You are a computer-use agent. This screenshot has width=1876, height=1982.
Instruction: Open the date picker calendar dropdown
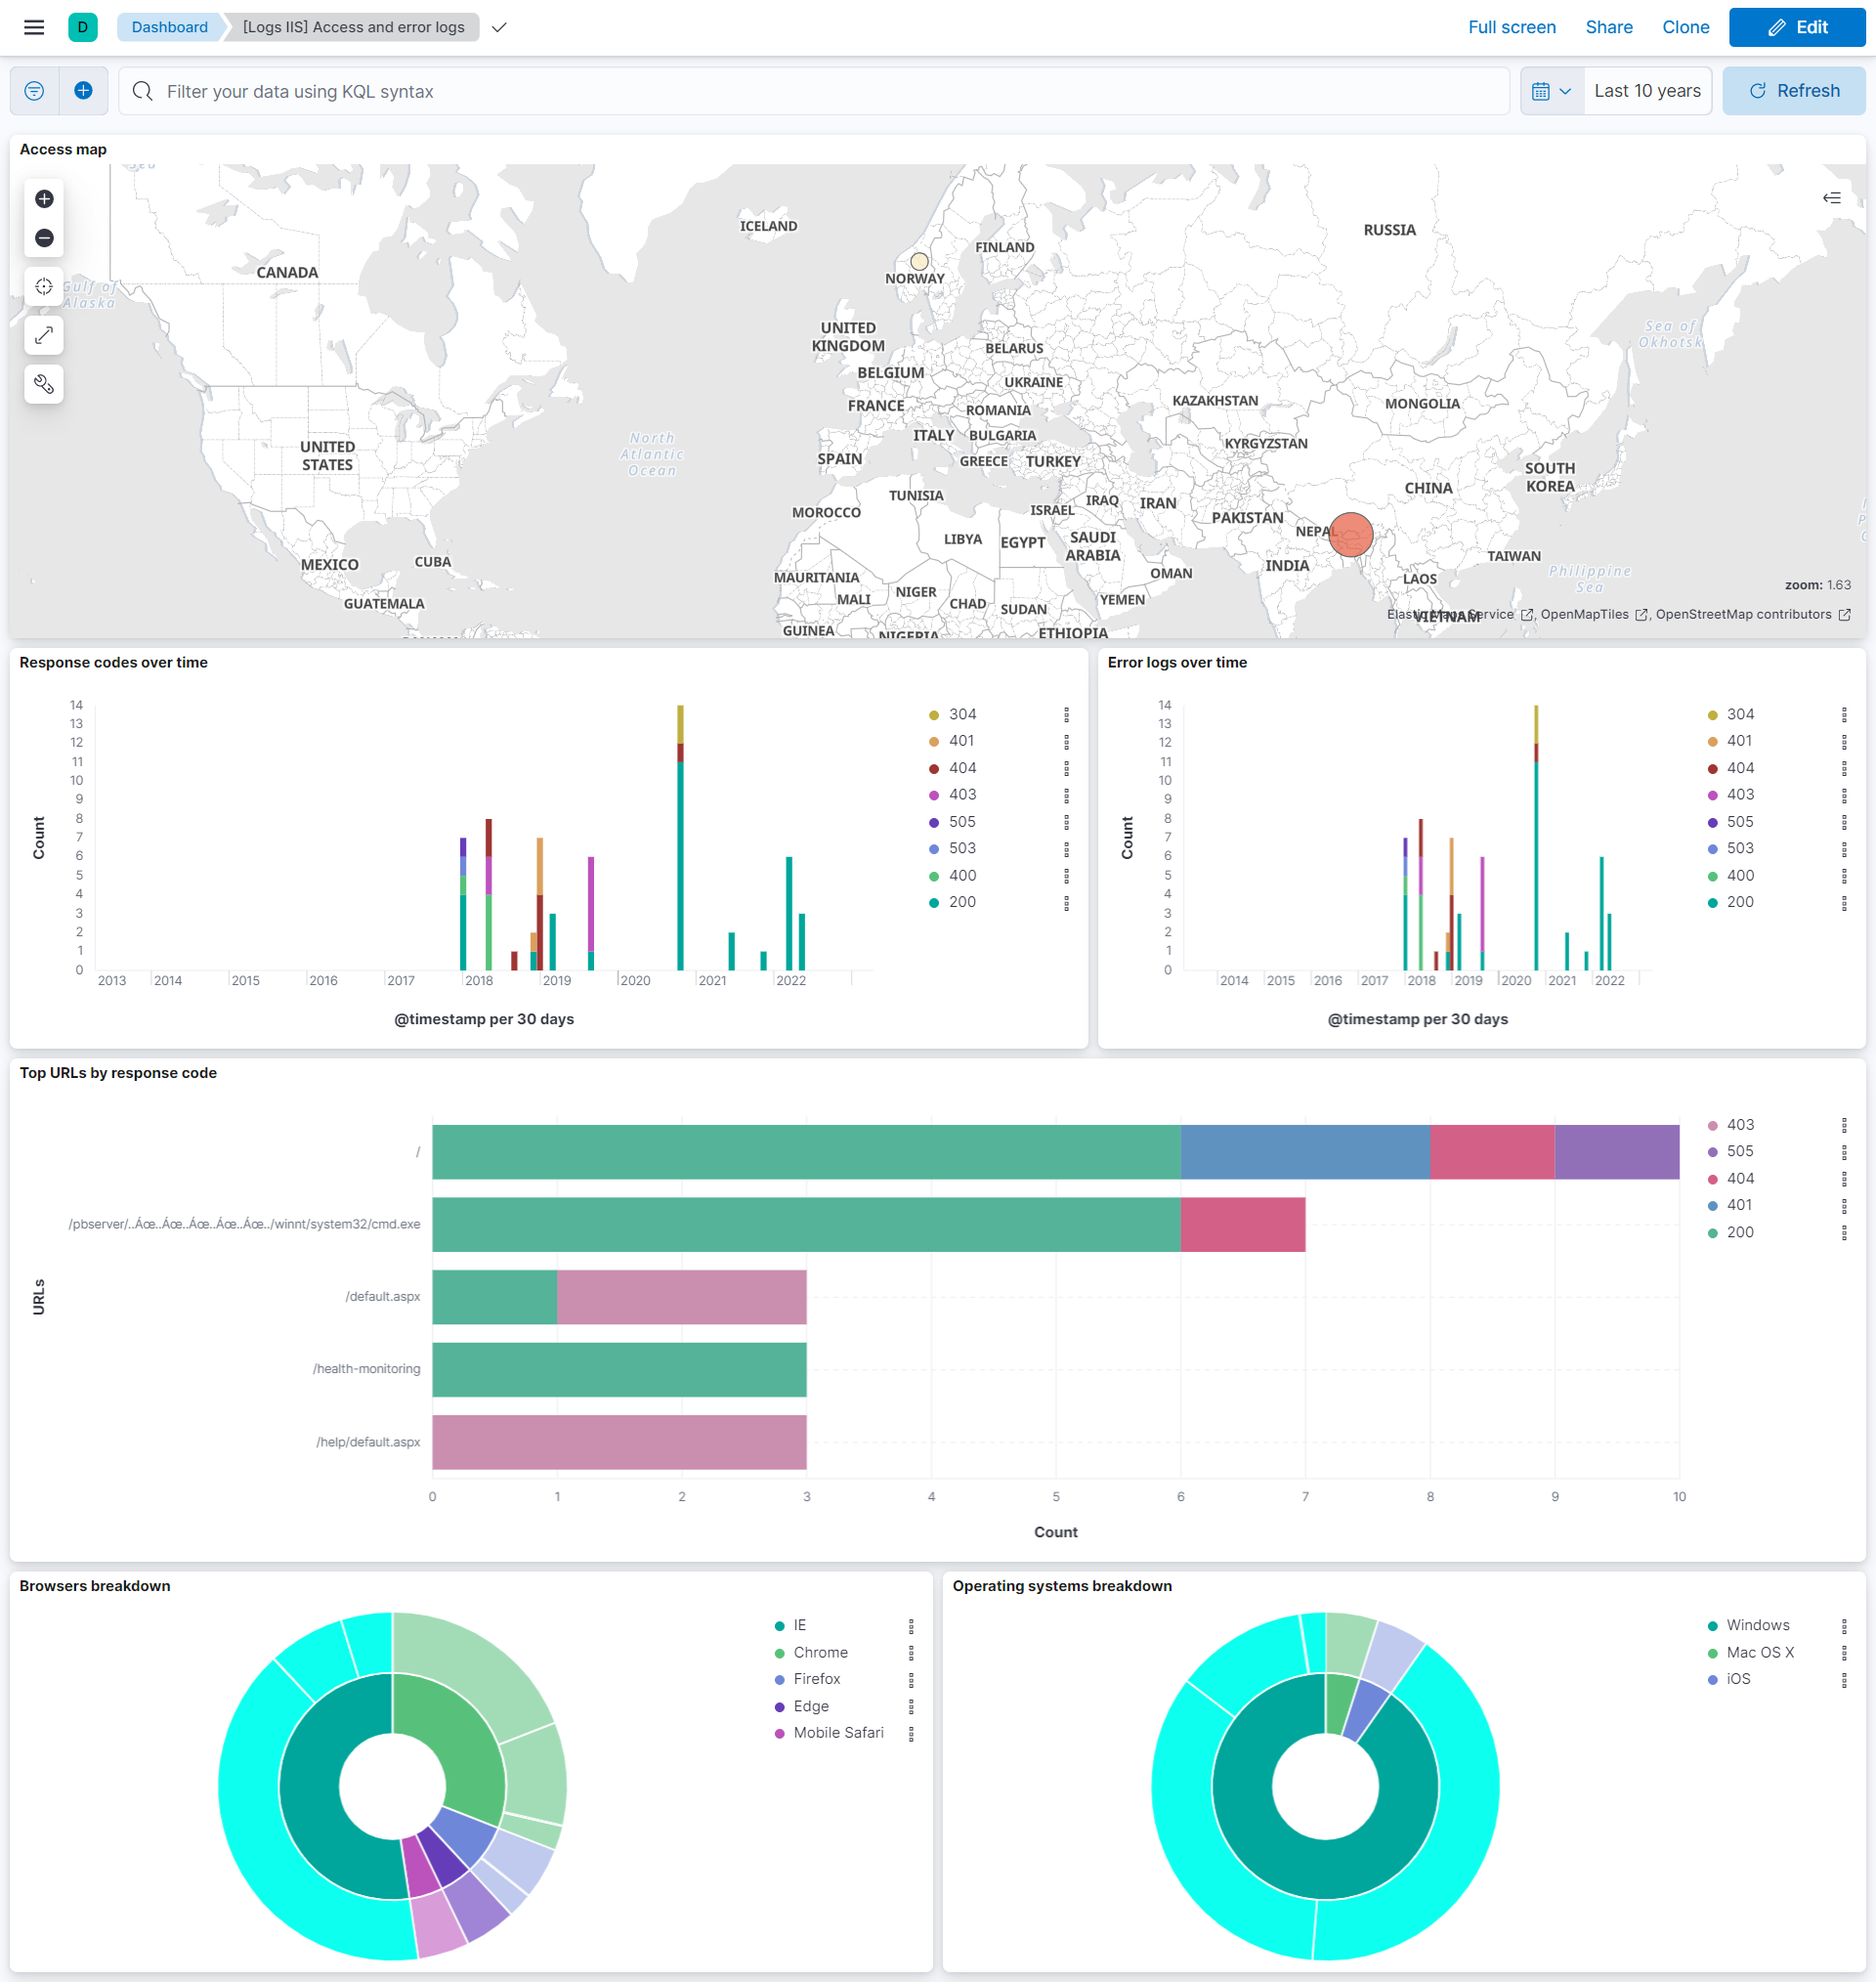(1551, 91)
